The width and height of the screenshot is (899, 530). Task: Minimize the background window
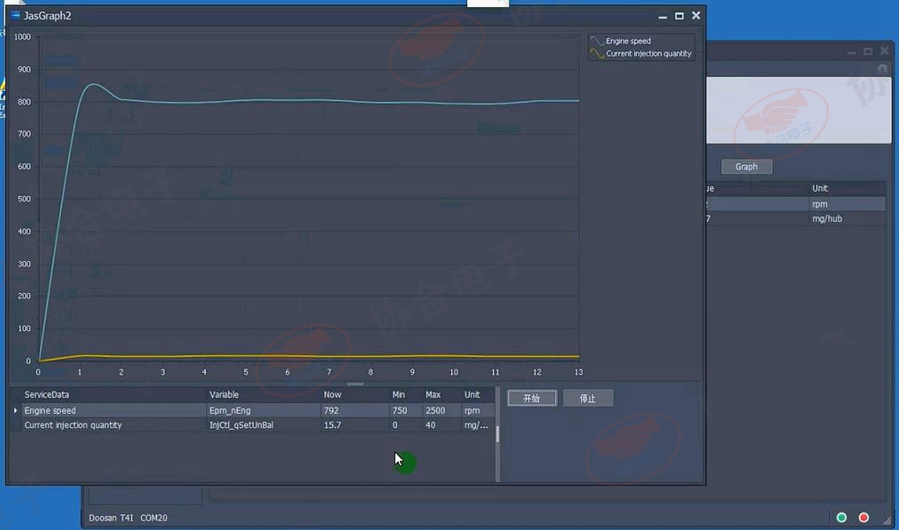pyautogui.click(x=851, y=52)
